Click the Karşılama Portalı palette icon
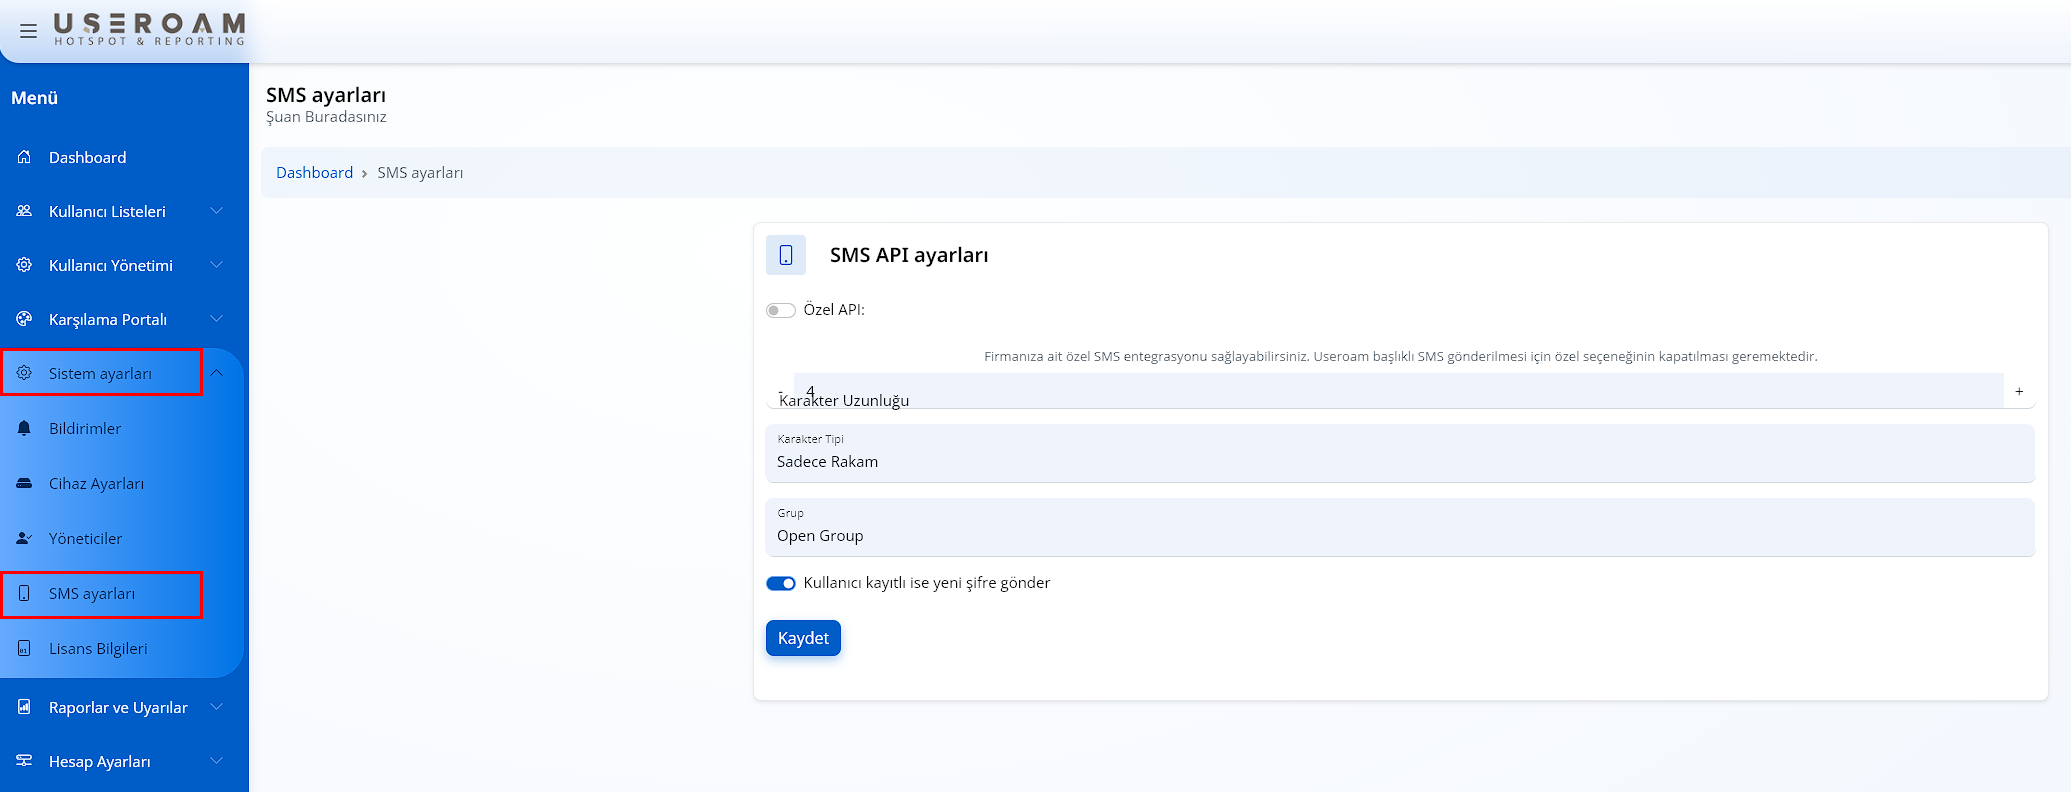Viewport: 2071px width, 792px height. click(25, 319)
